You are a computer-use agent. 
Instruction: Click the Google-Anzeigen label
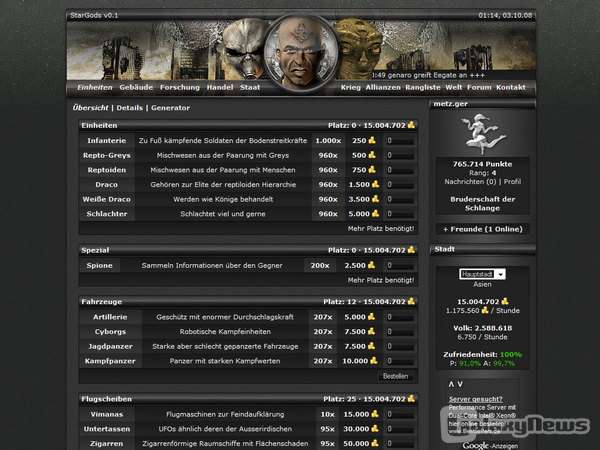(490, 445)
